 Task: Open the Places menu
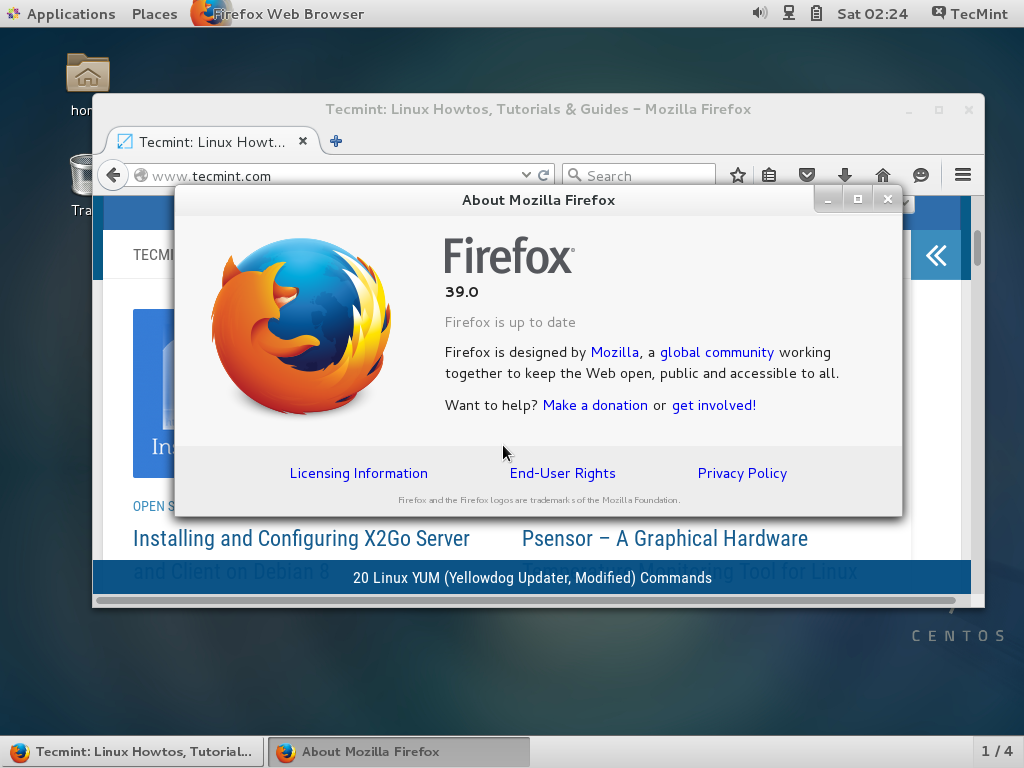155,14
